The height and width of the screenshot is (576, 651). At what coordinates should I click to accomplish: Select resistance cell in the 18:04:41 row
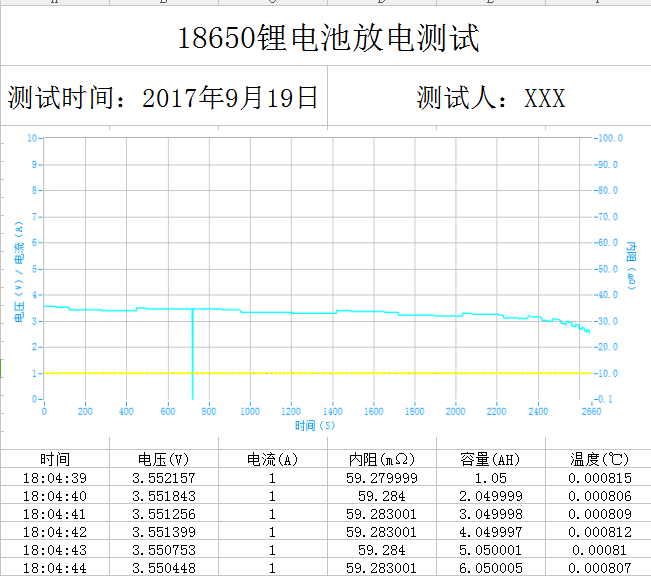[x=382, y=514]
